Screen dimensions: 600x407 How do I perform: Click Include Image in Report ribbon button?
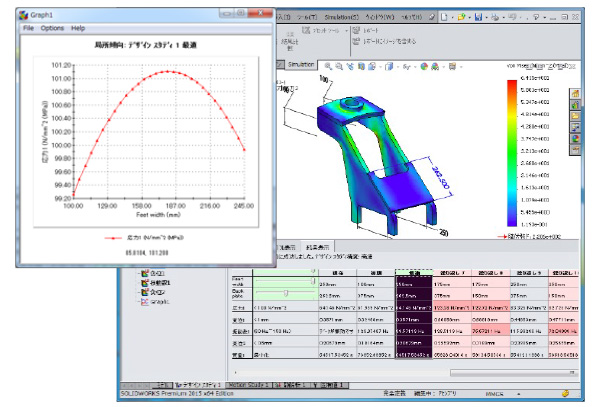(x=384, y=41)
